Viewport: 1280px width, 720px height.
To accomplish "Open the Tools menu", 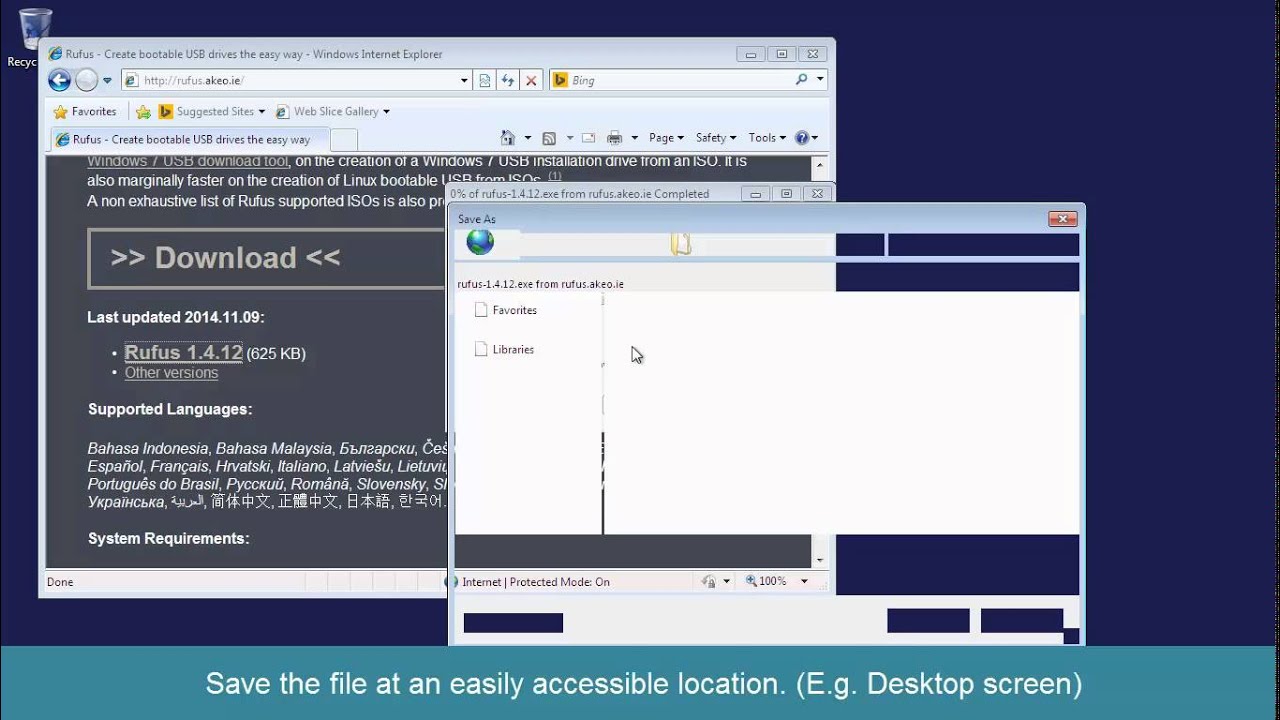I will [x=767, y=138].
